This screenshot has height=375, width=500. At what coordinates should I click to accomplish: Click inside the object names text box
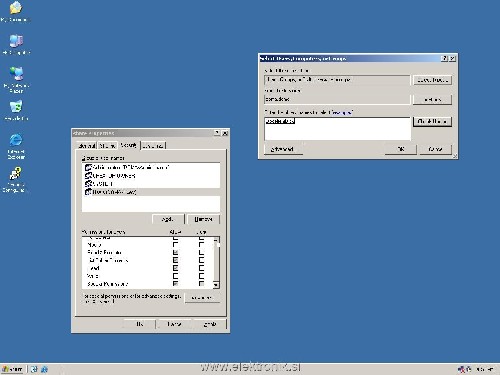click(x=337, y=129)
